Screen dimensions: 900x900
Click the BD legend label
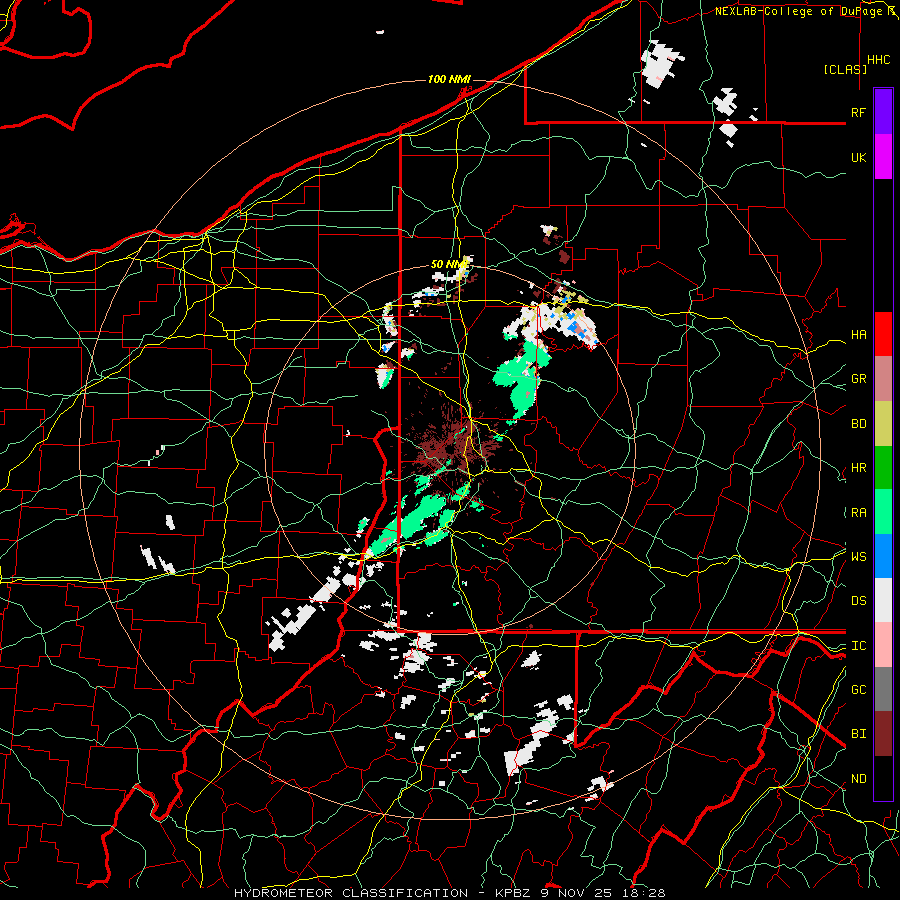[x=858, y=424]
